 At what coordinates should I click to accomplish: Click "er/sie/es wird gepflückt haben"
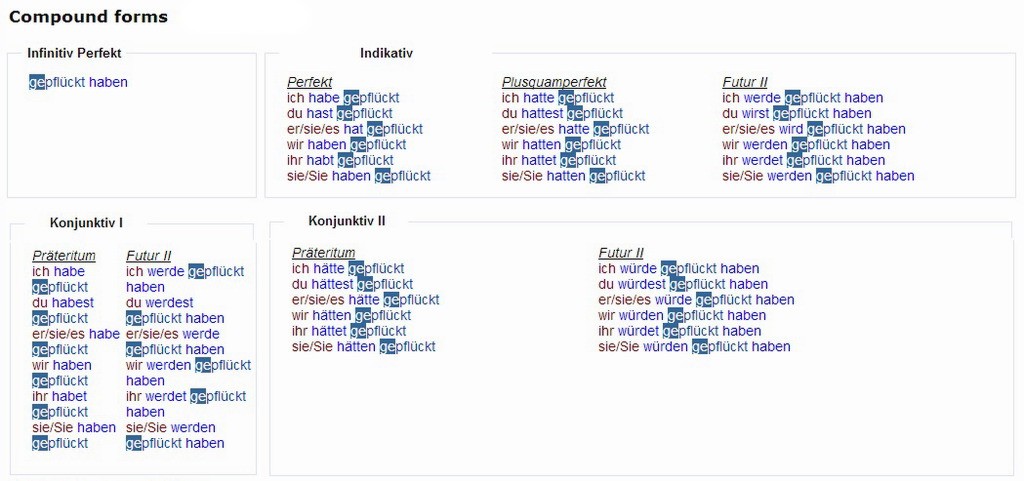(814, 129)
